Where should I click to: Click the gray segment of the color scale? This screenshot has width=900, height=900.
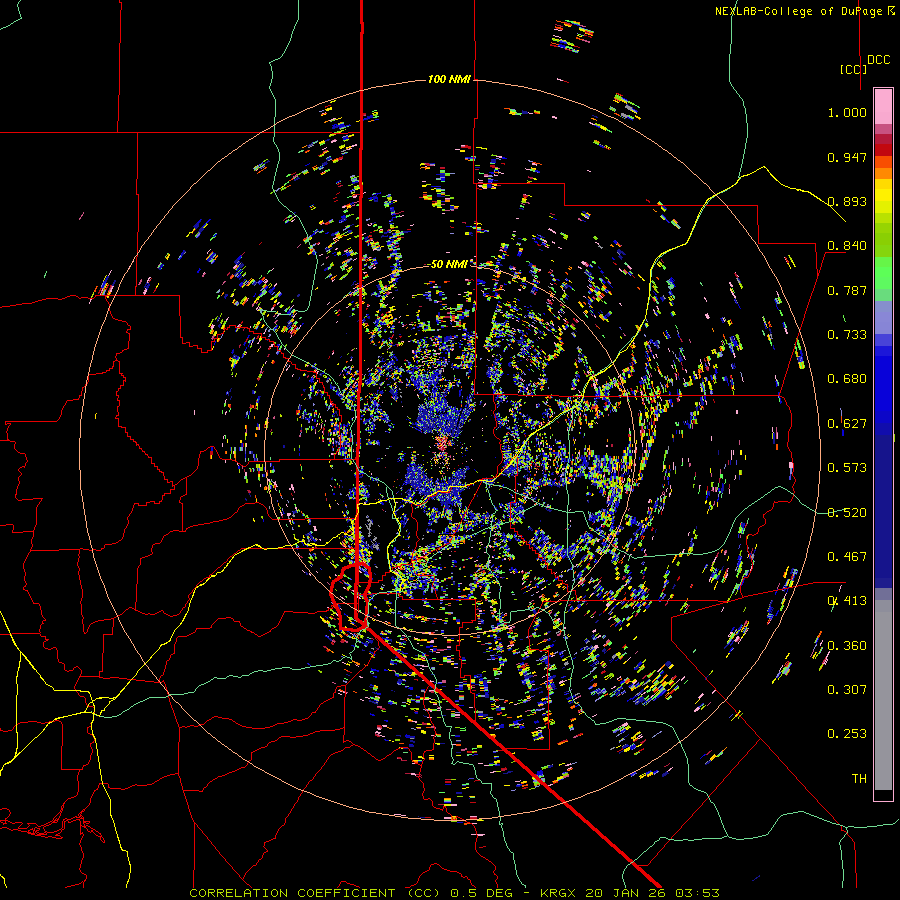click(883, 695)
